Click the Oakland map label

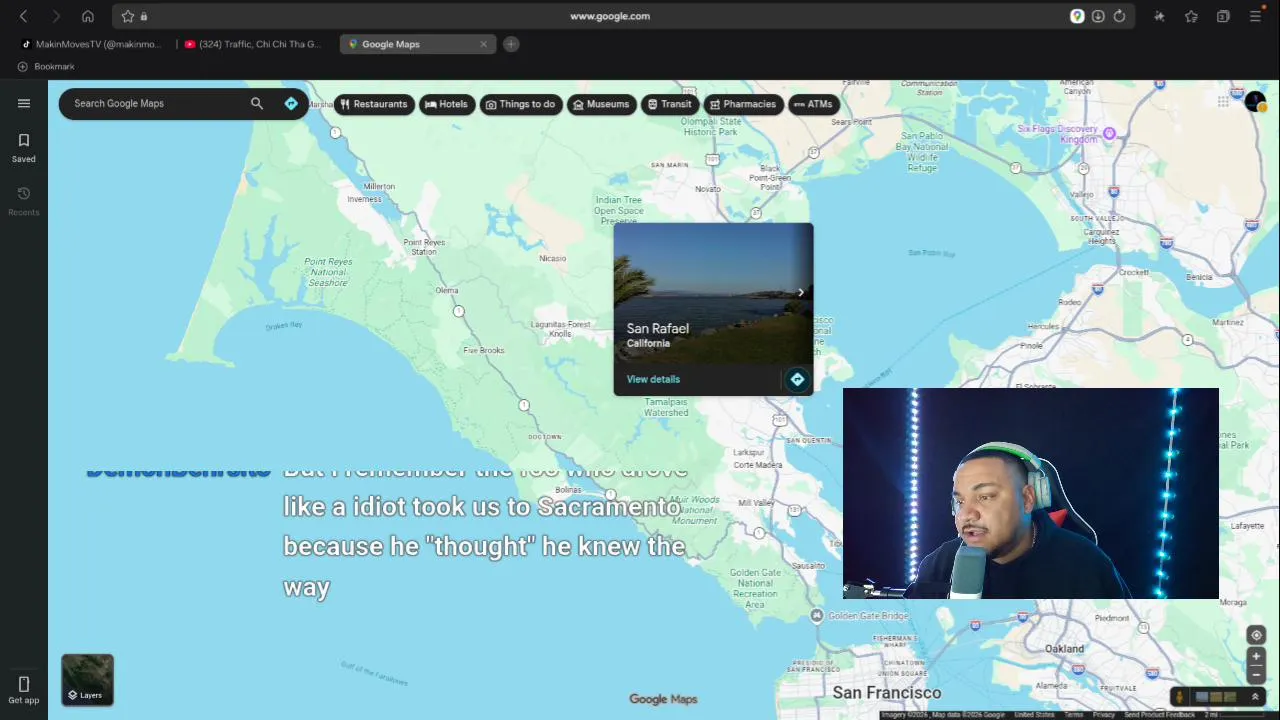point(1064,648)
